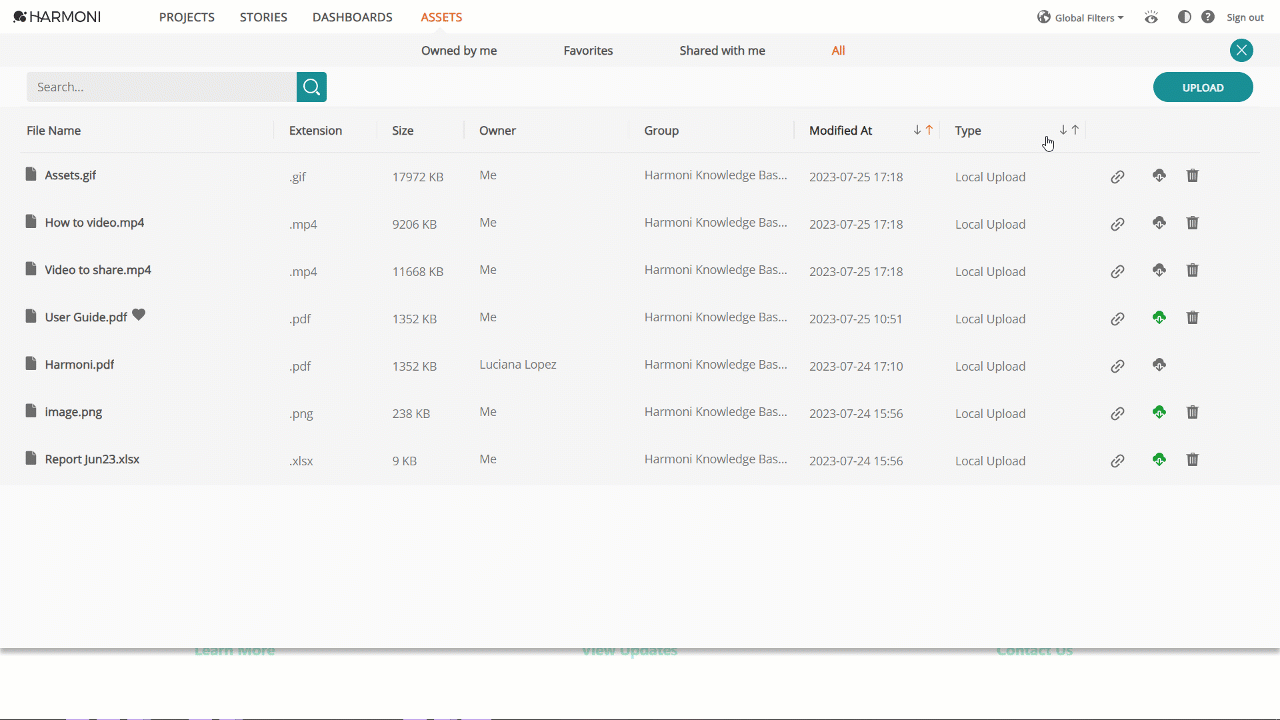The width and height of the screenshot is (1280, 720).
Task: Download Report Jun23.xlsx
Action: (1159, 460)
